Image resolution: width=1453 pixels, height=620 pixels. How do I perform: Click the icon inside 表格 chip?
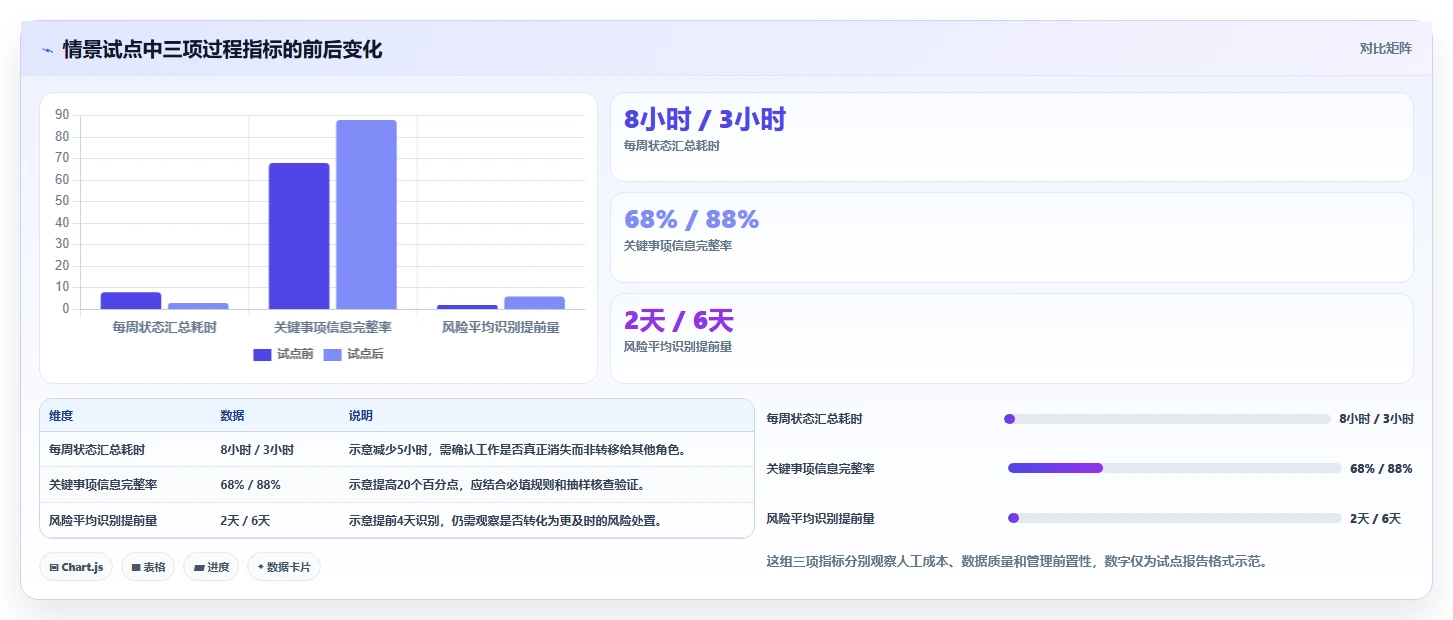pyautogui.click(x=136, y=567)
